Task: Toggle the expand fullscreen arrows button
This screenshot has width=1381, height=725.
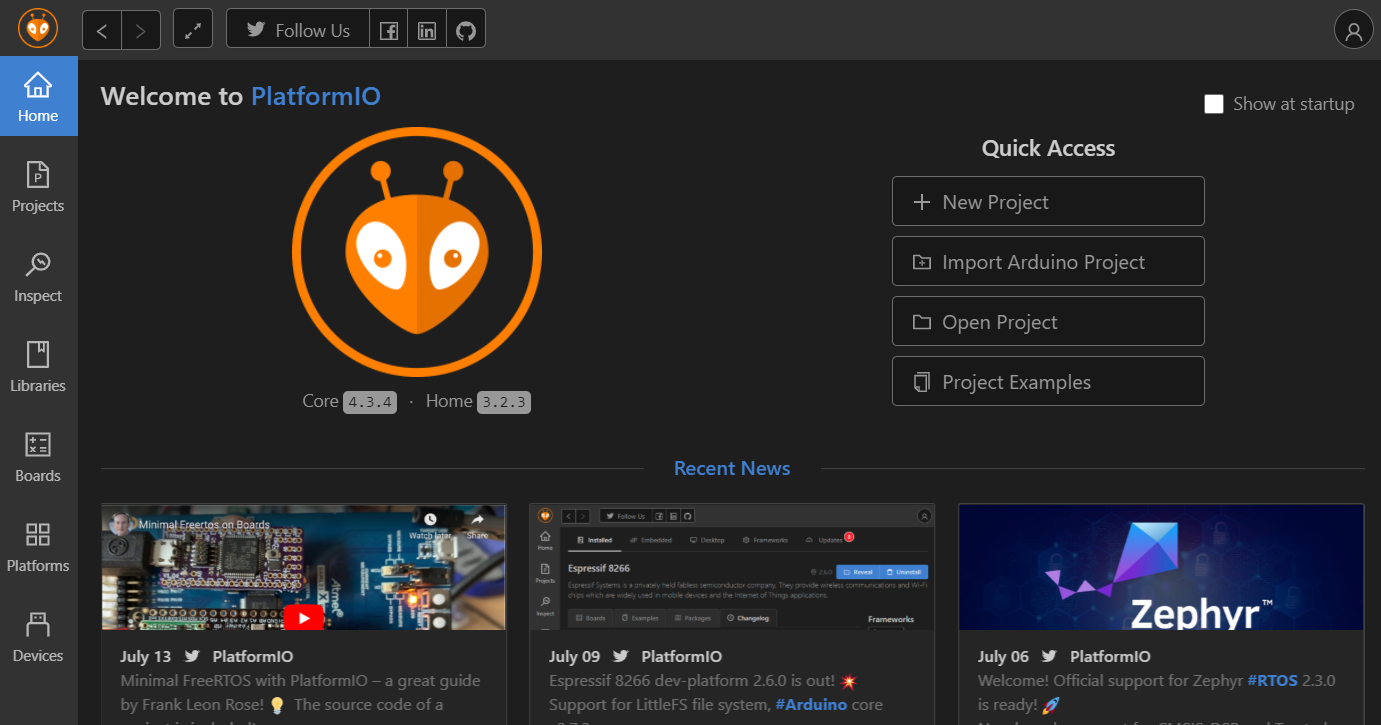Action: [x=193, y=30]
